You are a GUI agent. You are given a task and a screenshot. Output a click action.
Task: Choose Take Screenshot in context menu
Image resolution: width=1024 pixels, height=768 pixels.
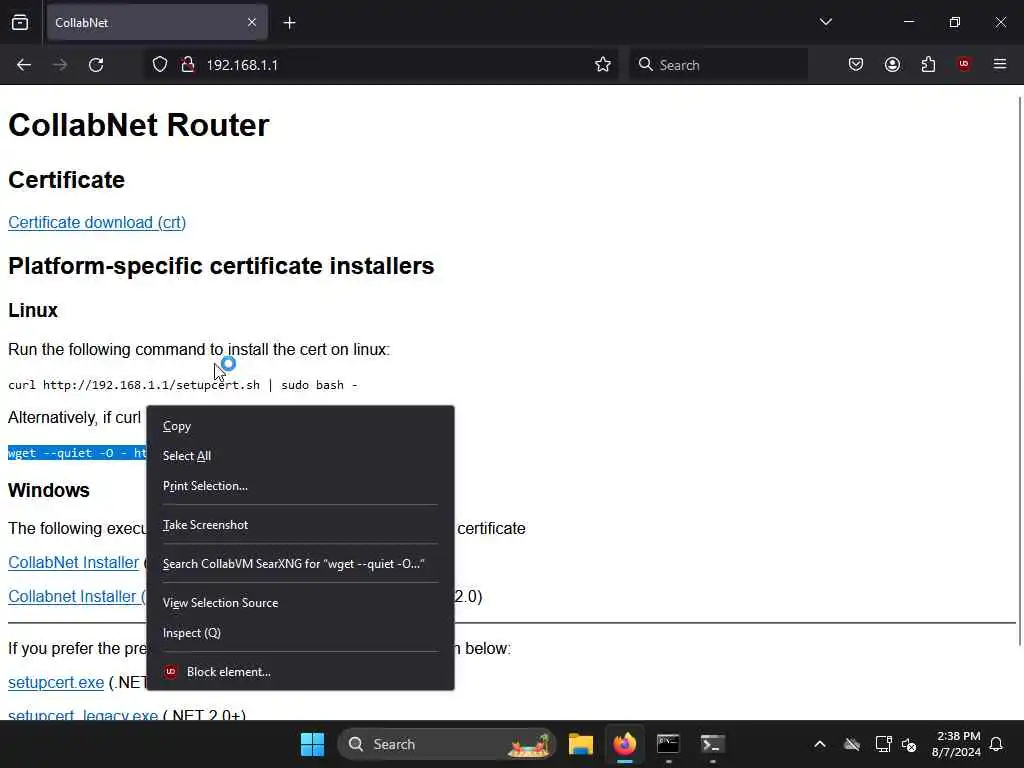tap(300, 525)
